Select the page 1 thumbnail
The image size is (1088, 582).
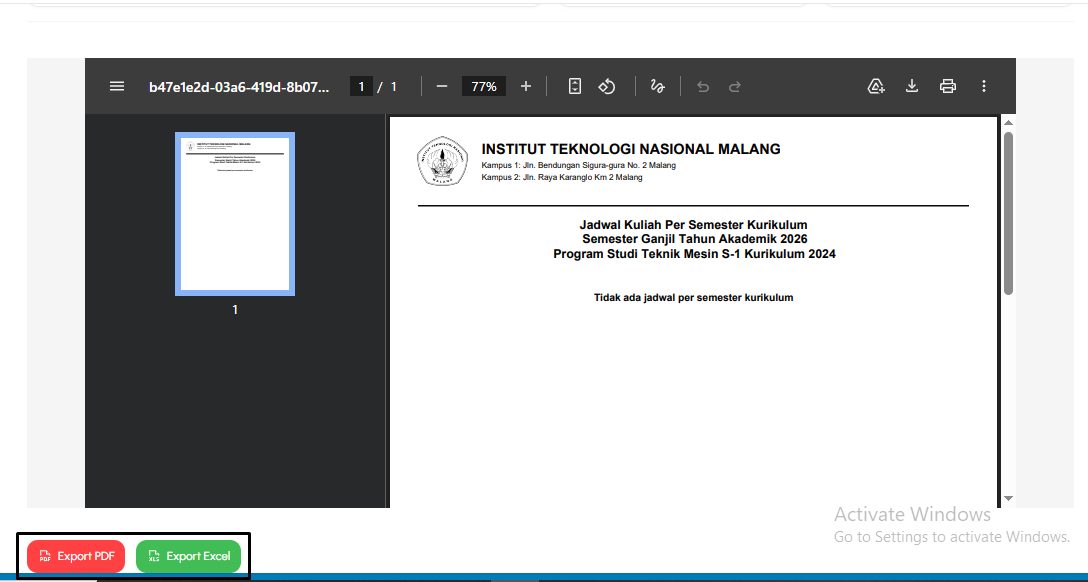(x=235, y=214)
